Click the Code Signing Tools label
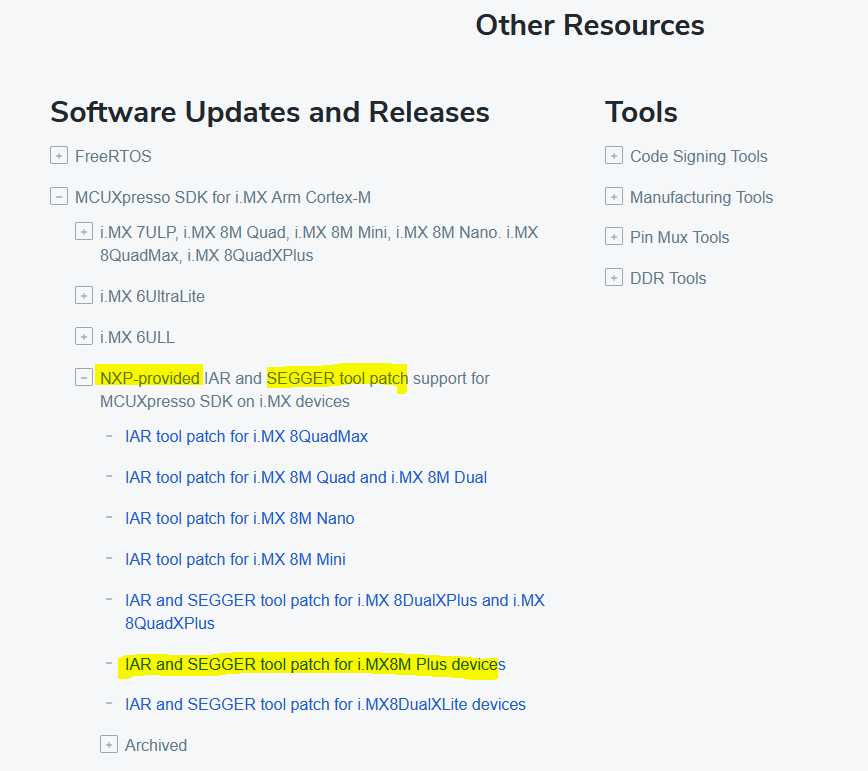 (698, 156)
